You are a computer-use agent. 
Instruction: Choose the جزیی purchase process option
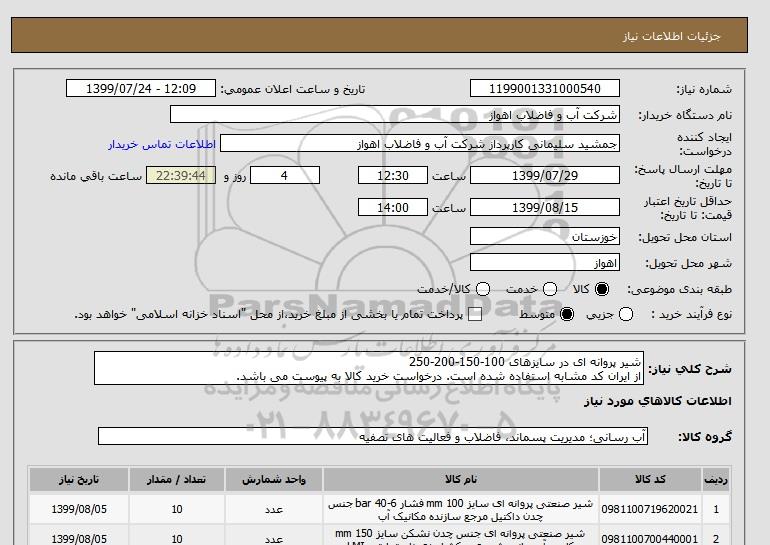(626, 314)
